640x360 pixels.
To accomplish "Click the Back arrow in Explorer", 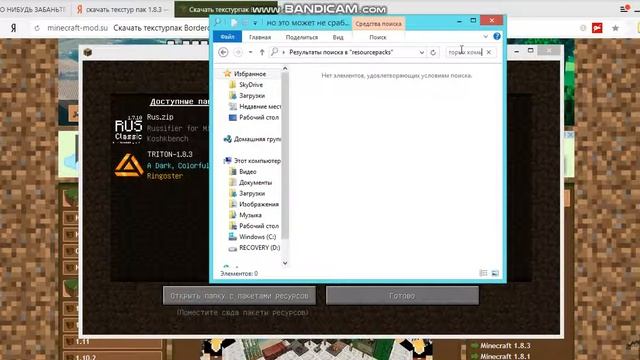I will 223,52.
